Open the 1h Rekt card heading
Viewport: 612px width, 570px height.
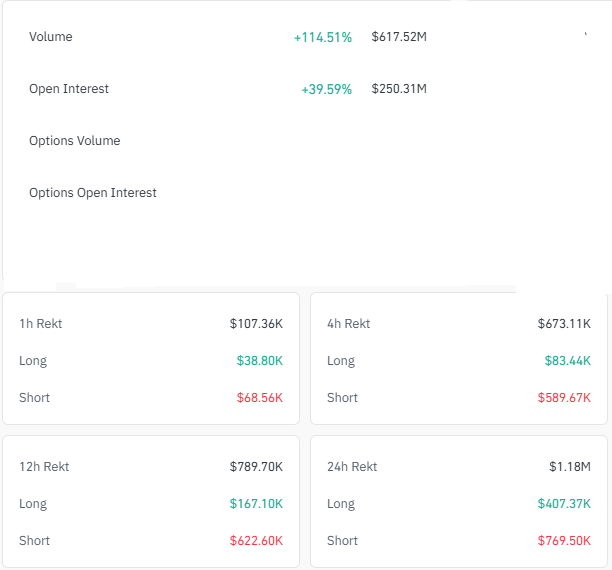[41, 324]
